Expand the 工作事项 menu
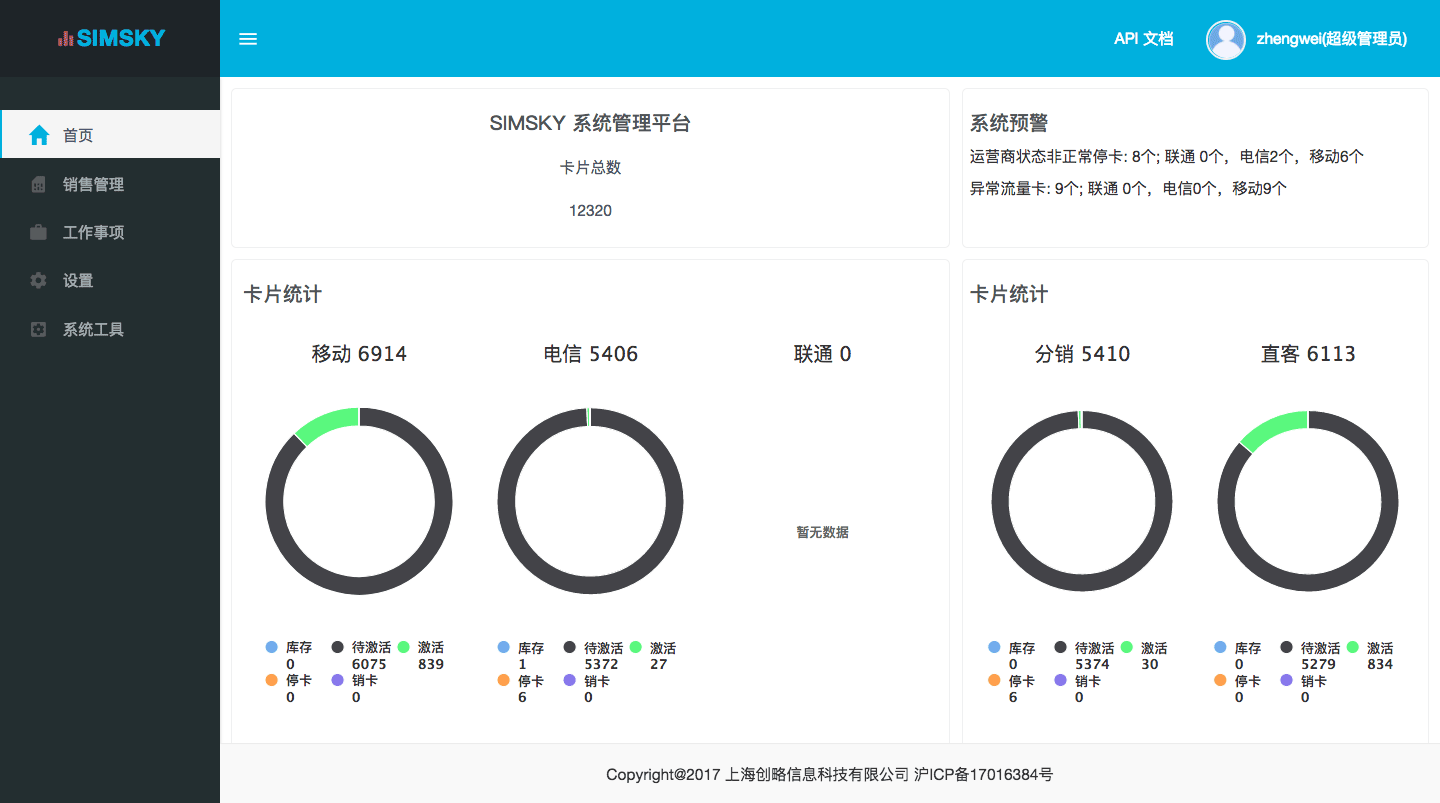 [93, 232]
